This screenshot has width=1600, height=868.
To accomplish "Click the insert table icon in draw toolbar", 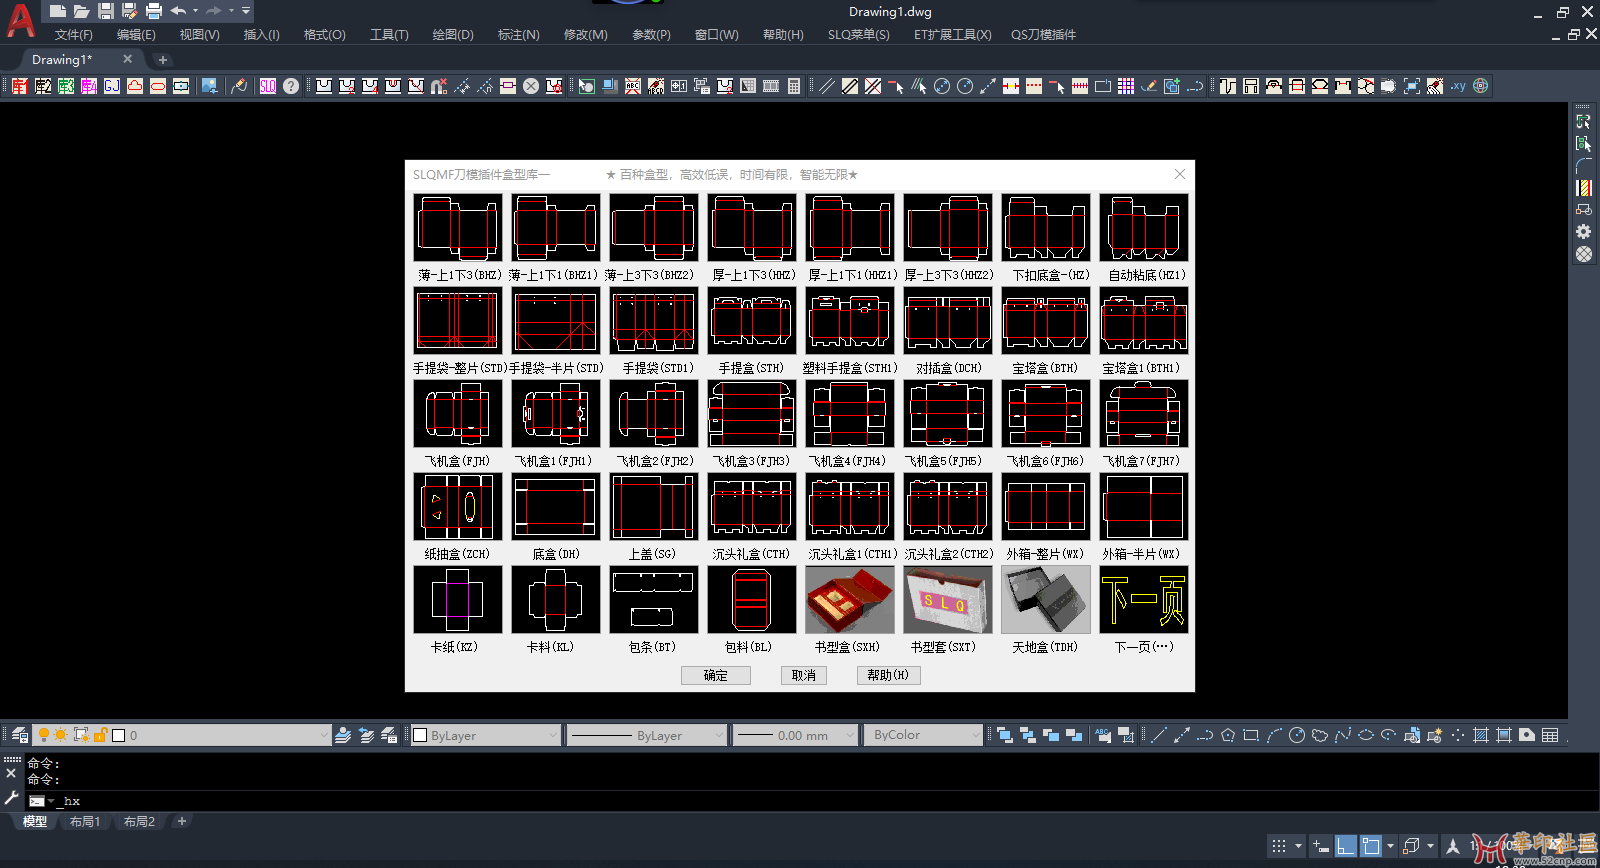I will point(1550,735).
